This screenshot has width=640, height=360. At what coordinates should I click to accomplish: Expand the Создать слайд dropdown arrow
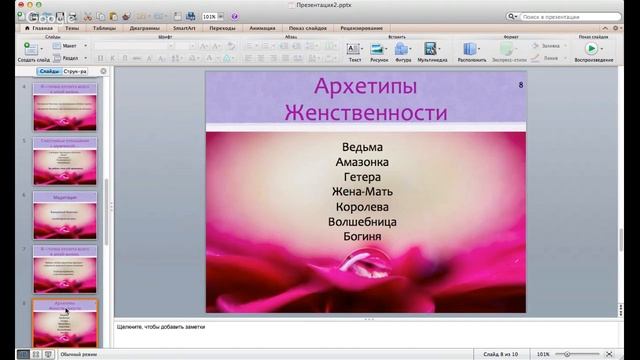click(x=42, y=49)
